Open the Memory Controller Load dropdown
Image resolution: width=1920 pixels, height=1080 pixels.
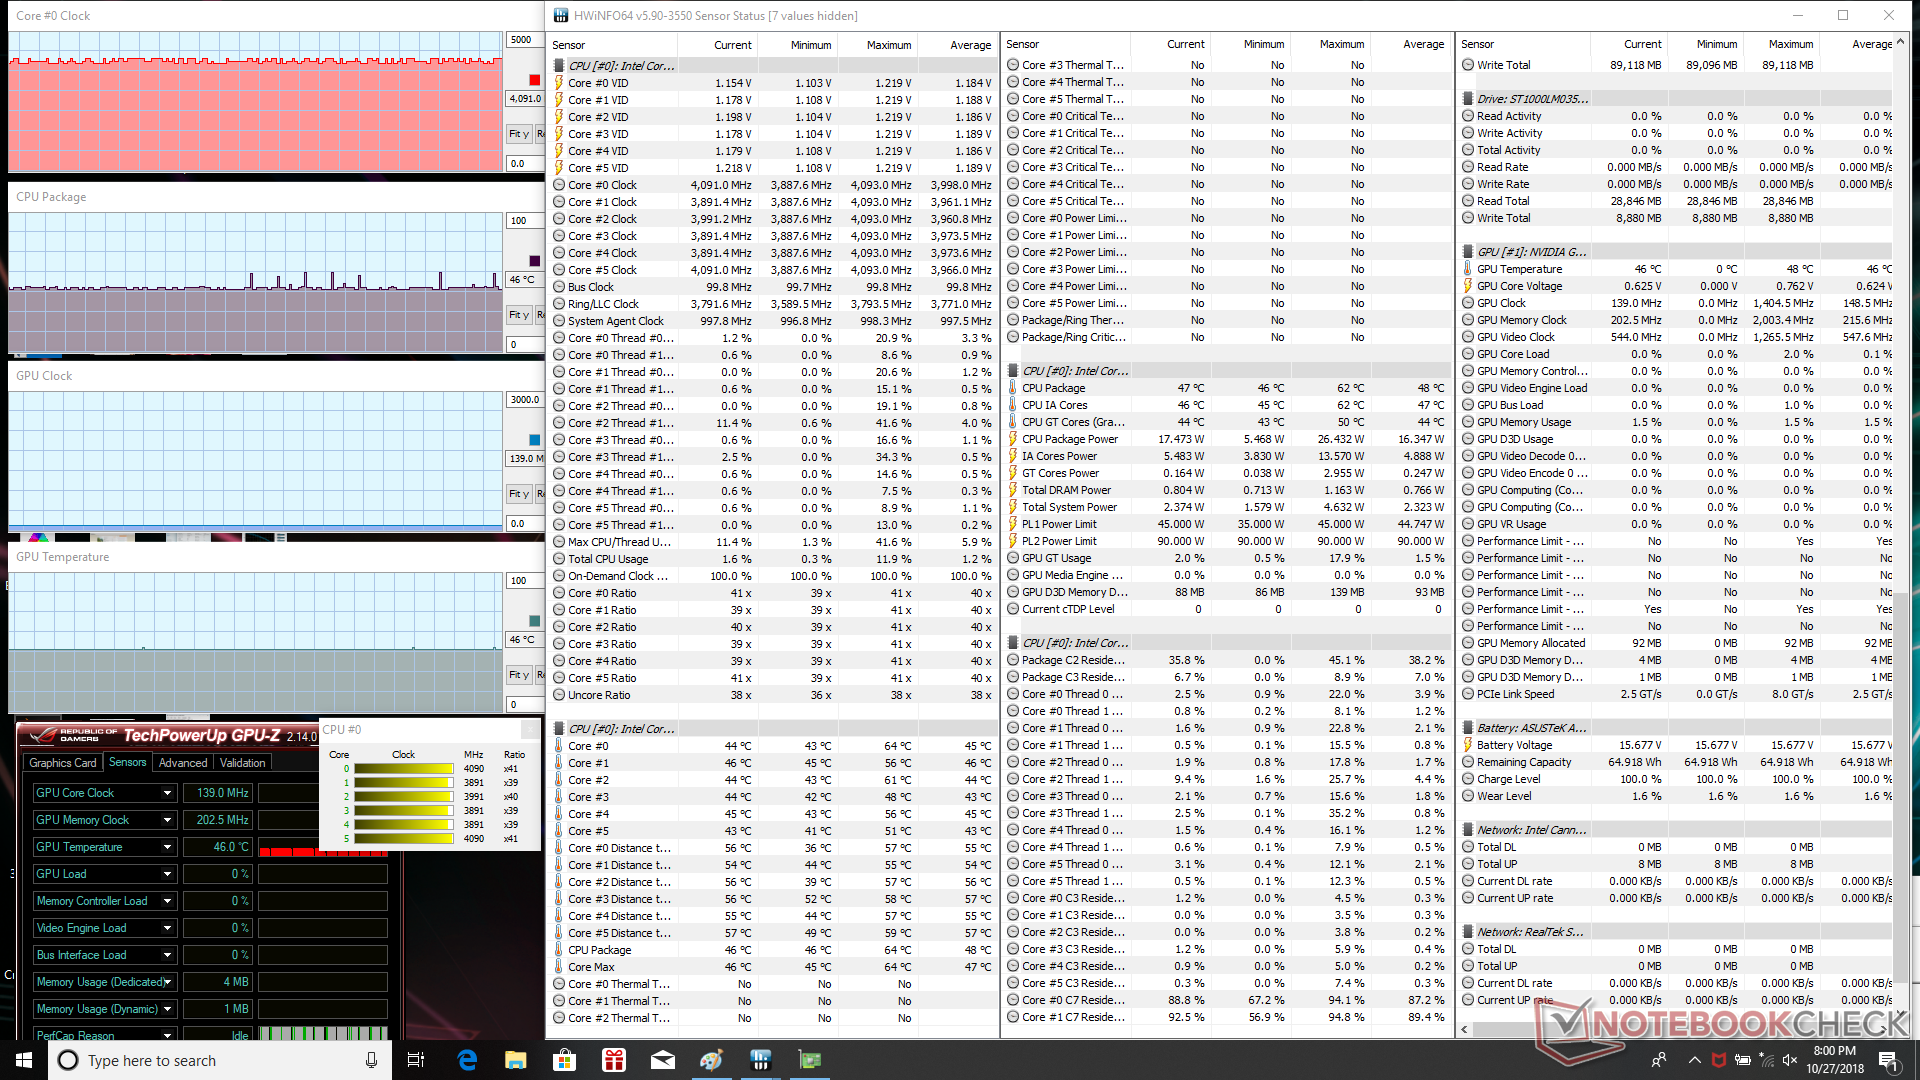coord(167,901)
